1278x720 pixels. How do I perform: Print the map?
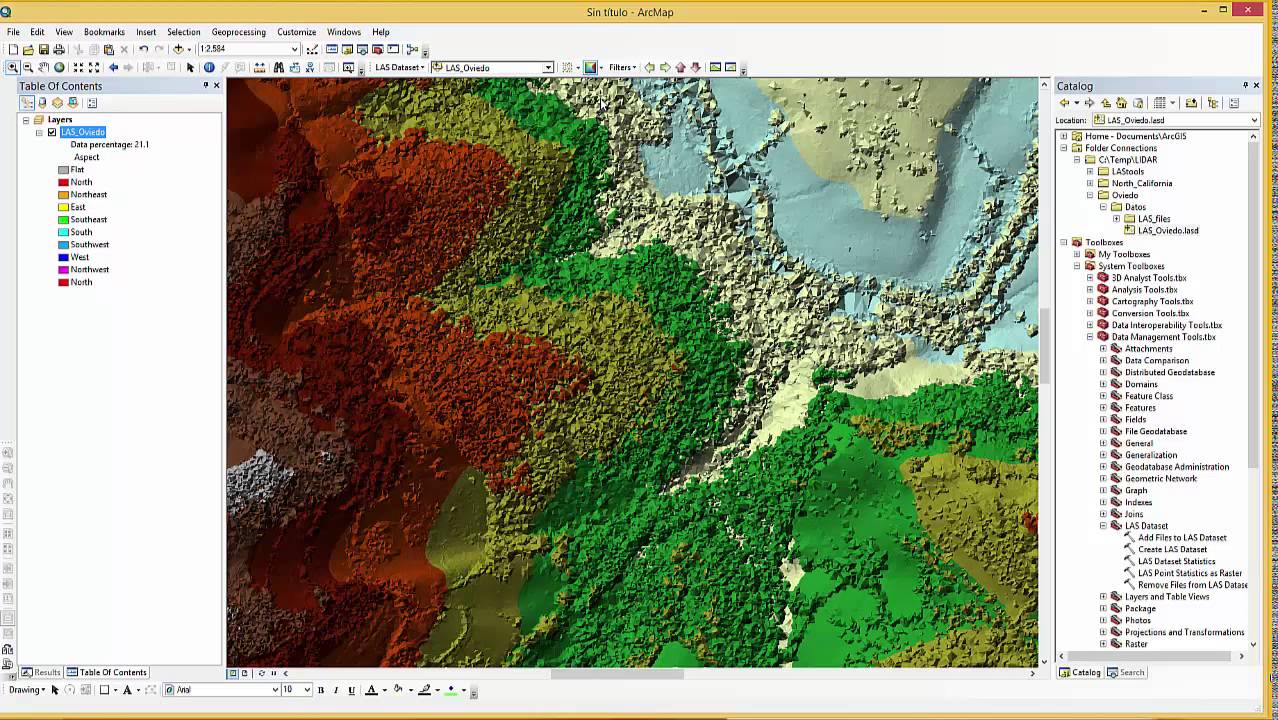pos(59,49)
